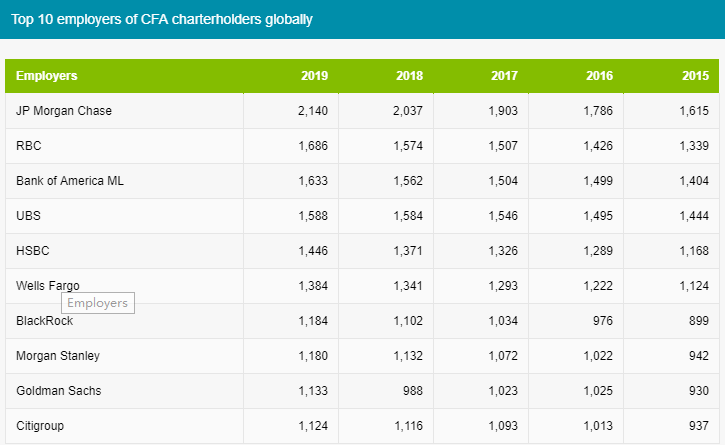
Task: Select RBC 2018 value 1,574
Action: (408, 146)
